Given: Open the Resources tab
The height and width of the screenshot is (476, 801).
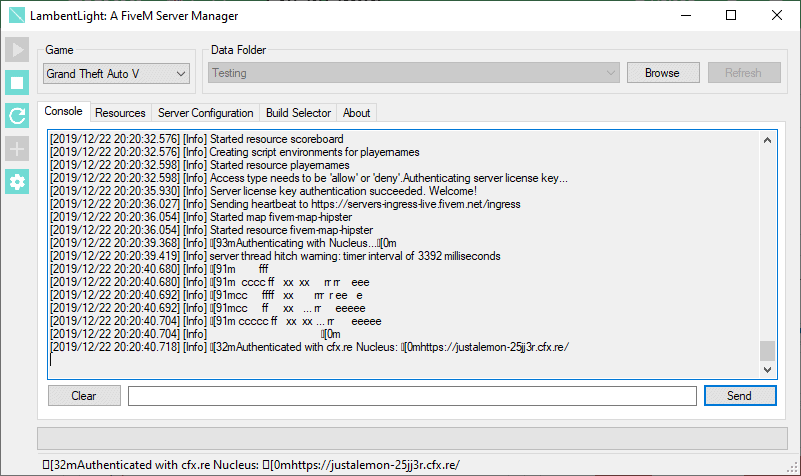Looking at the screenshot, I should [120, 113].
